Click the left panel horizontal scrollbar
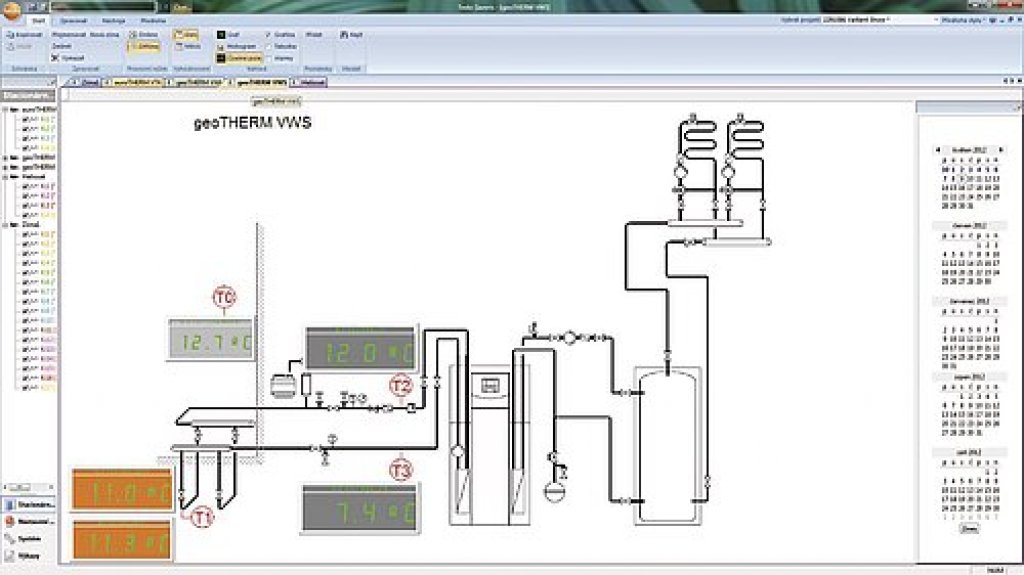This screenshot has width=1024, height=575. pyautogui.click(x=28, y=487)
